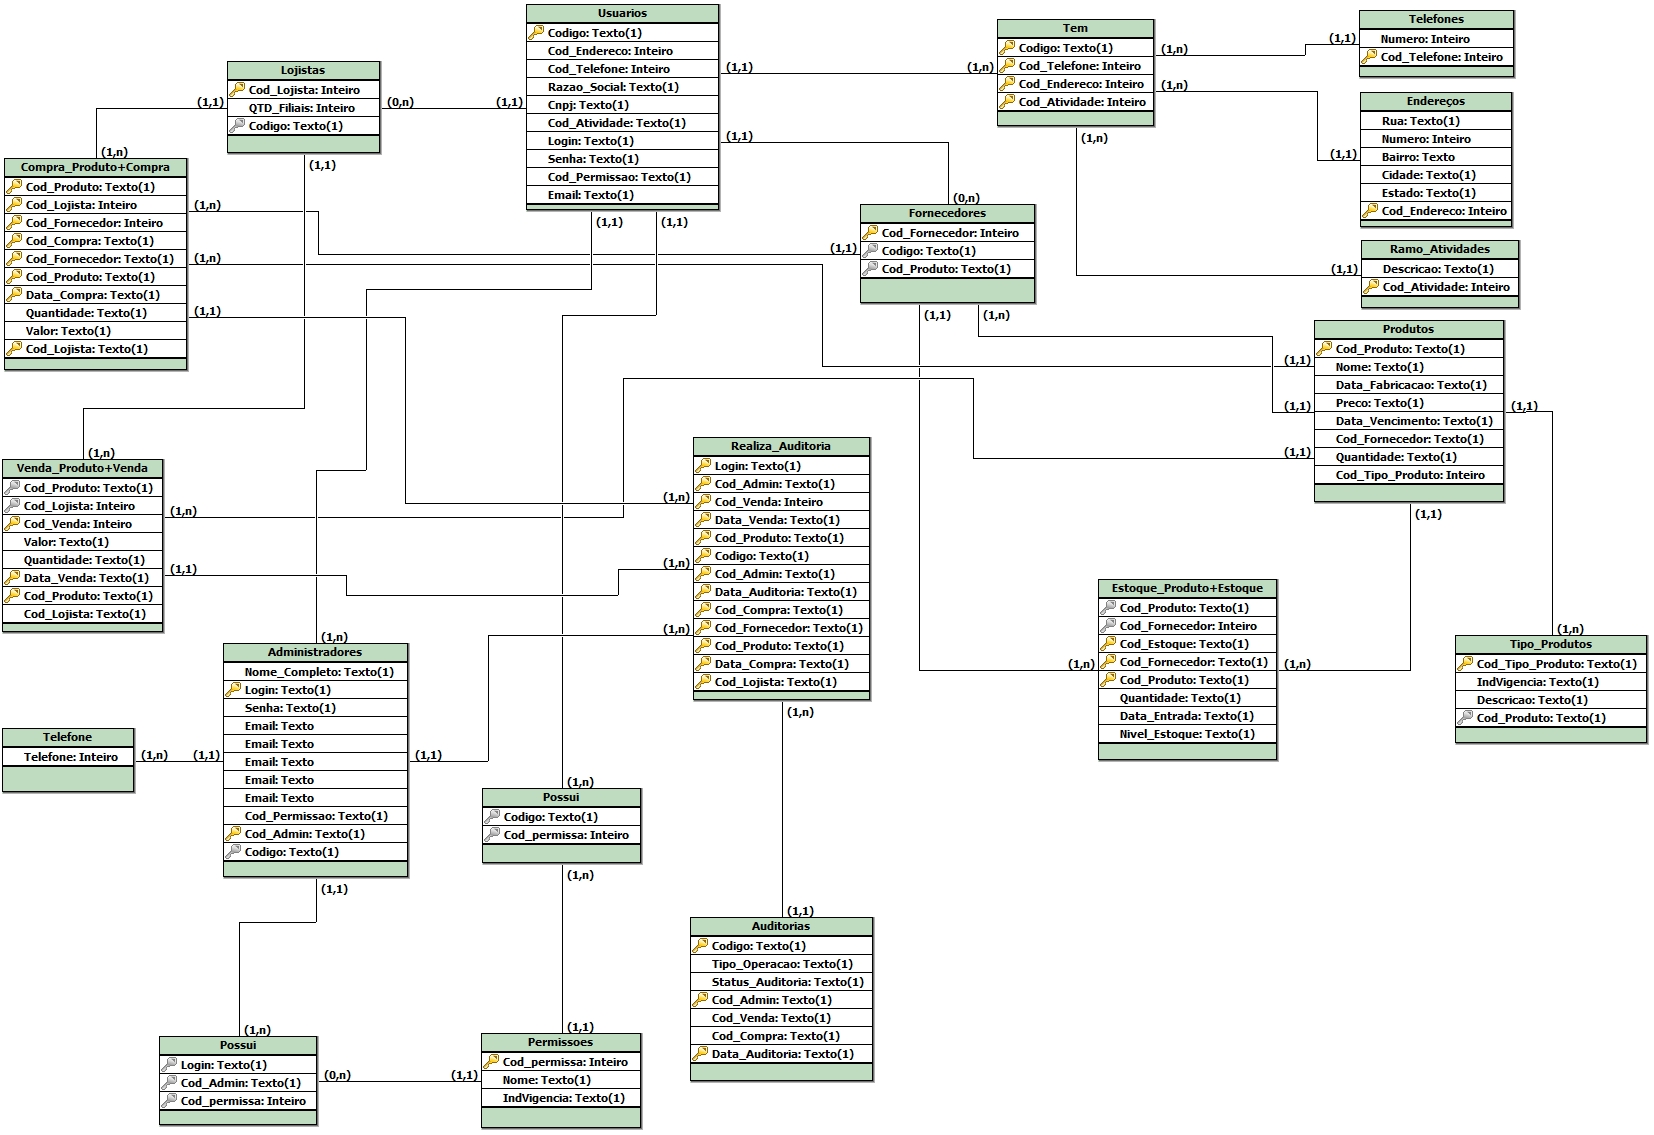Click the key icon of Cod_Produto in Produtos
Image resolution: width=1654 pixels, height=1135 pixels.
[x=1324, y=349]
